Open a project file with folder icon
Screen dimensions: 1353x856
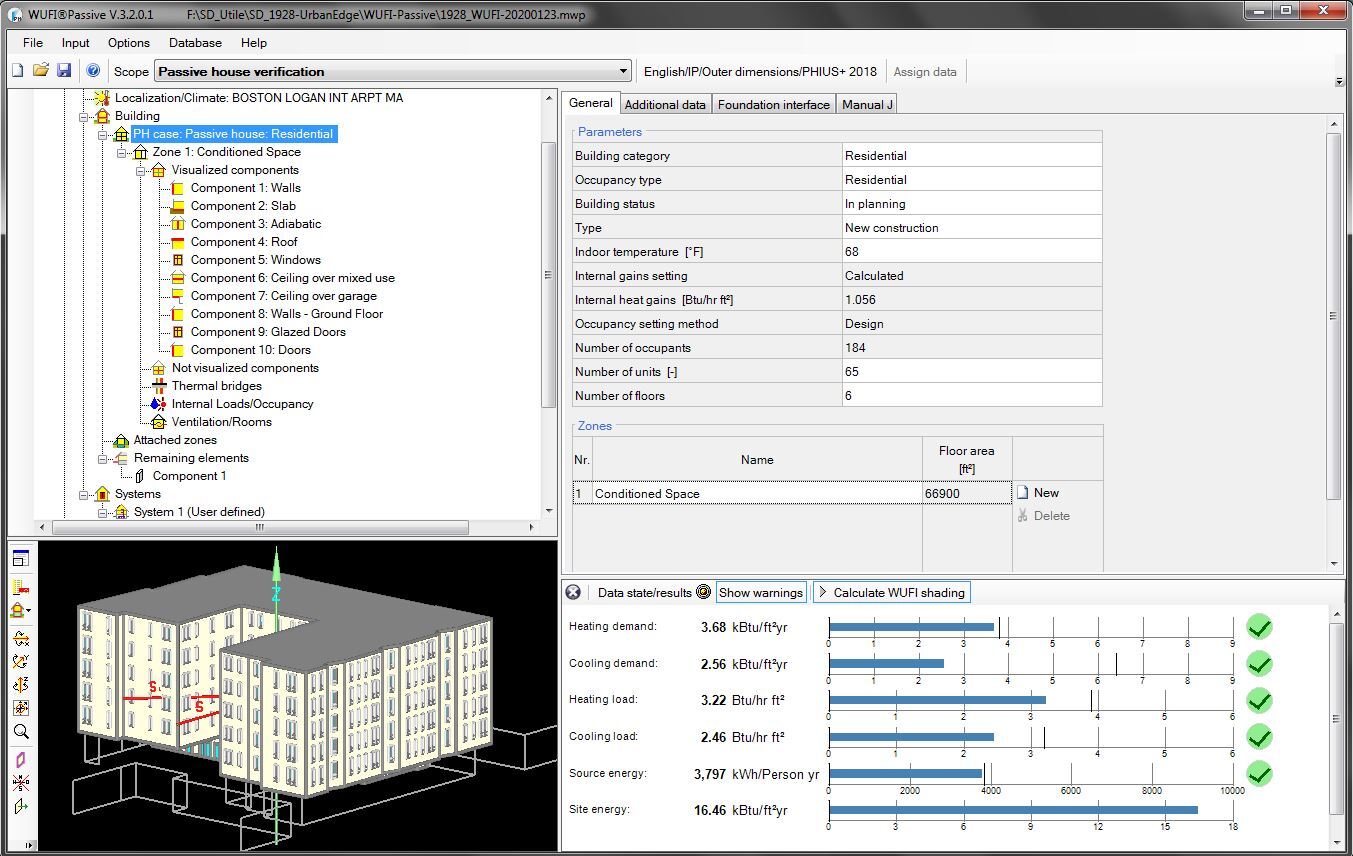[41, 71]
